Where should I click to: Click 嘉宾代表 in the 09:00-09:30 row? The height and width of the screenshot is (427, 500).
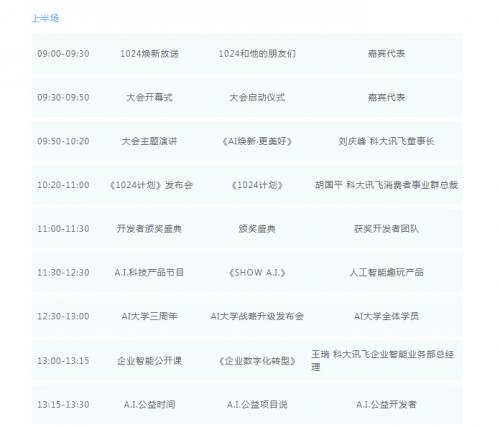point(386,54)
